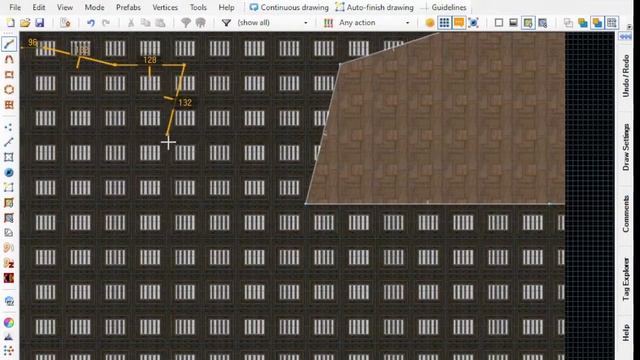
Task: Click the things filter funnel icon
Action: pos(226,23)
